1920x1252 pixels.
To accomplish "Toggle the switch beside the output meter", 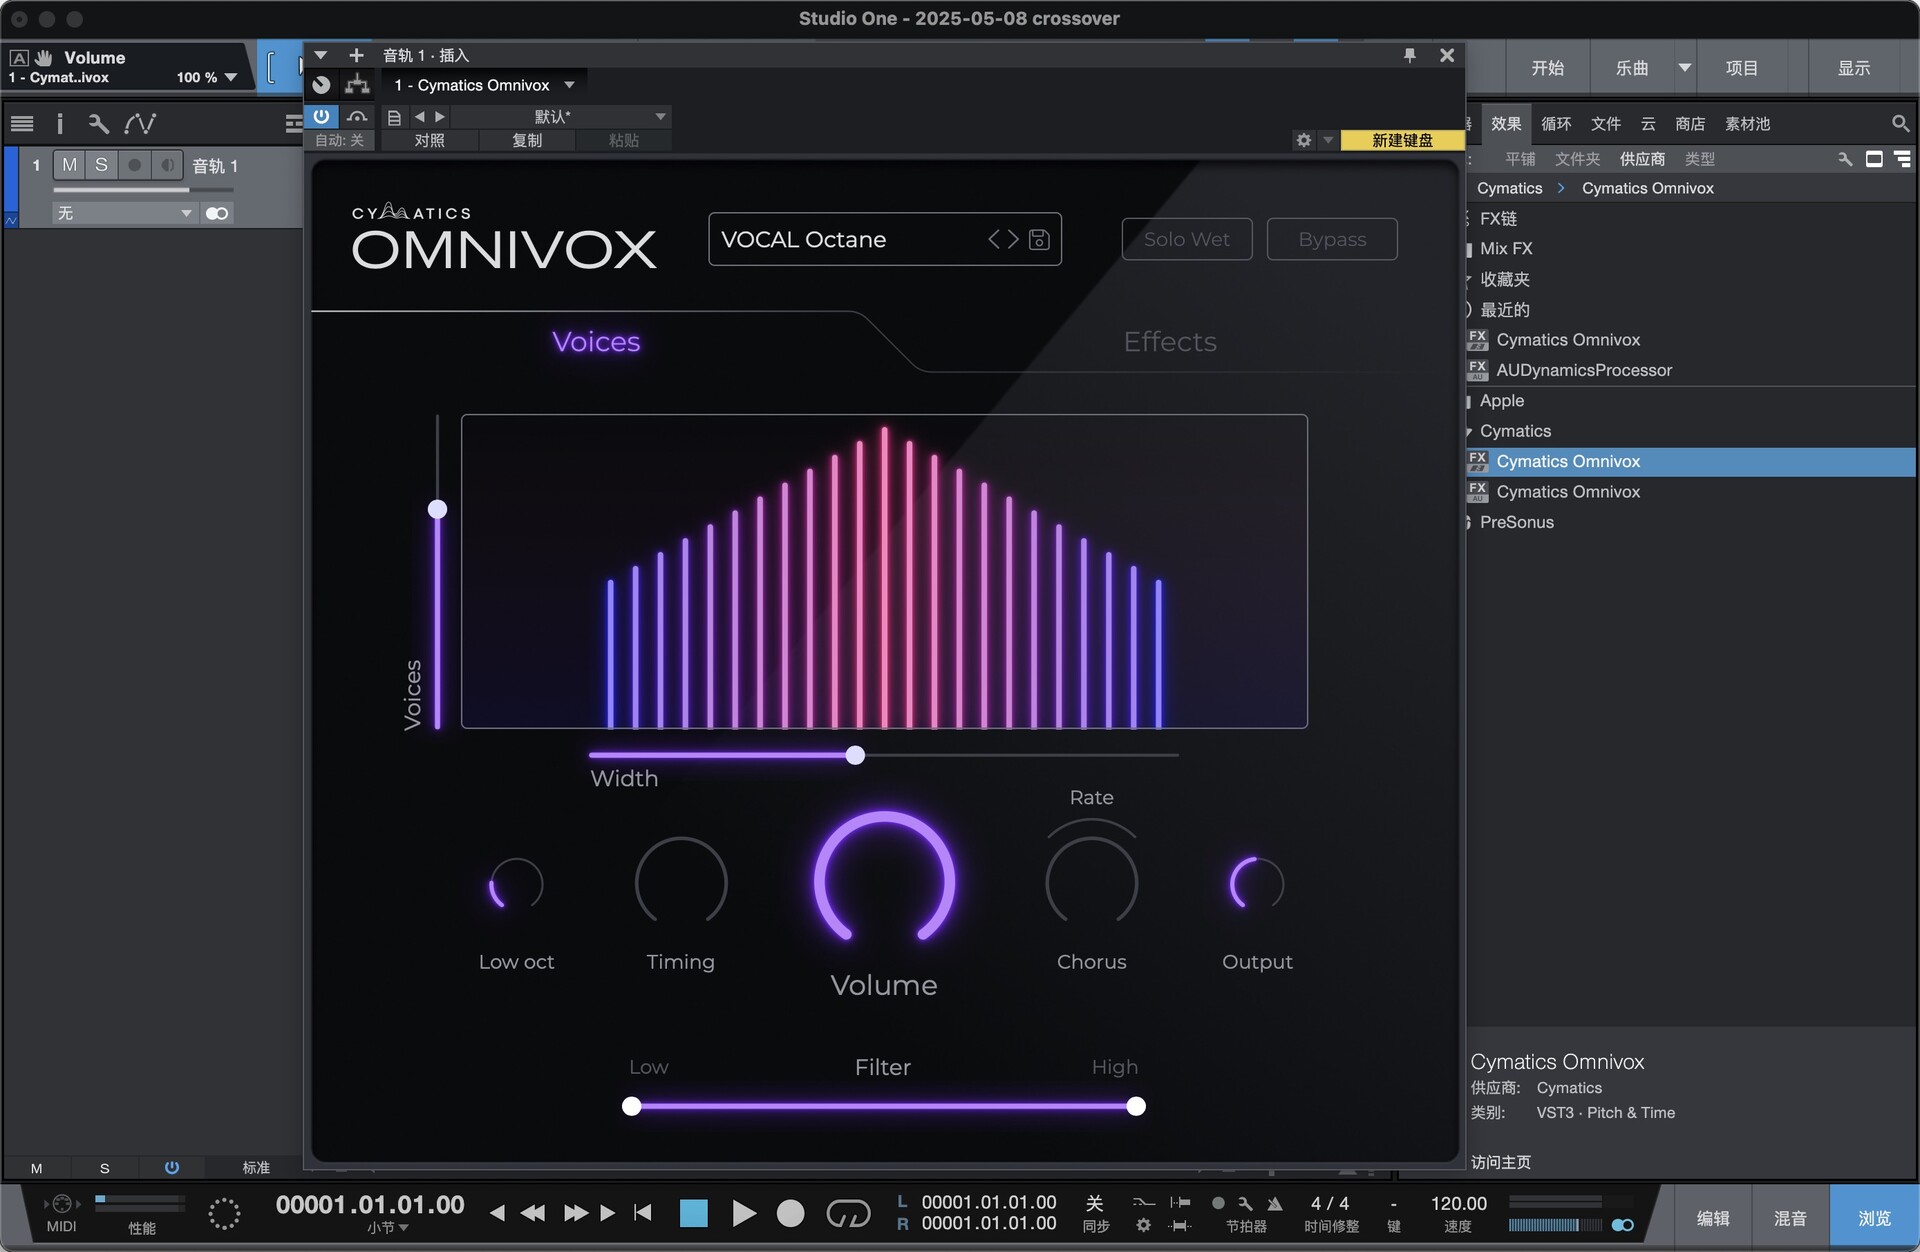I will click(1622, 1225).
